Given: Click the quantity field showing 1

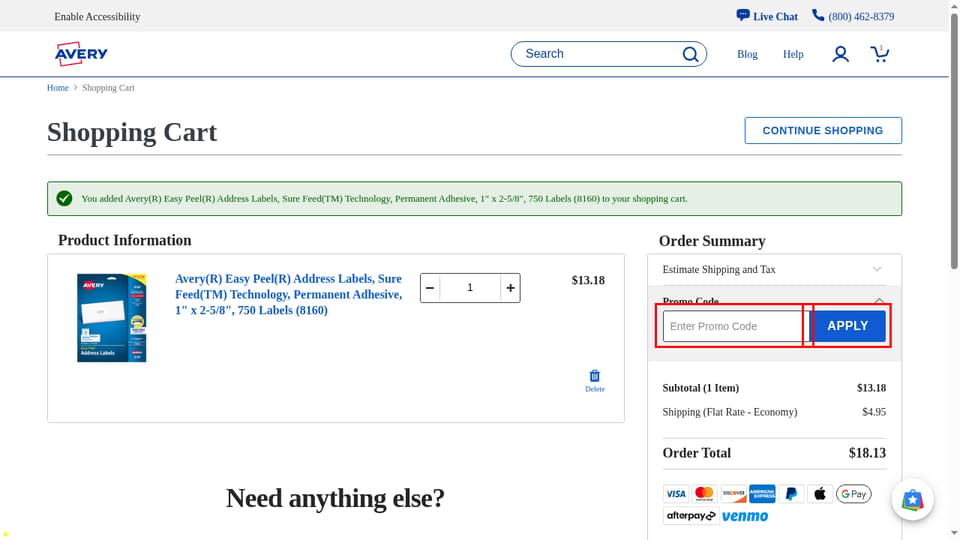Looking at the screenshot, I should click(470, 288).
